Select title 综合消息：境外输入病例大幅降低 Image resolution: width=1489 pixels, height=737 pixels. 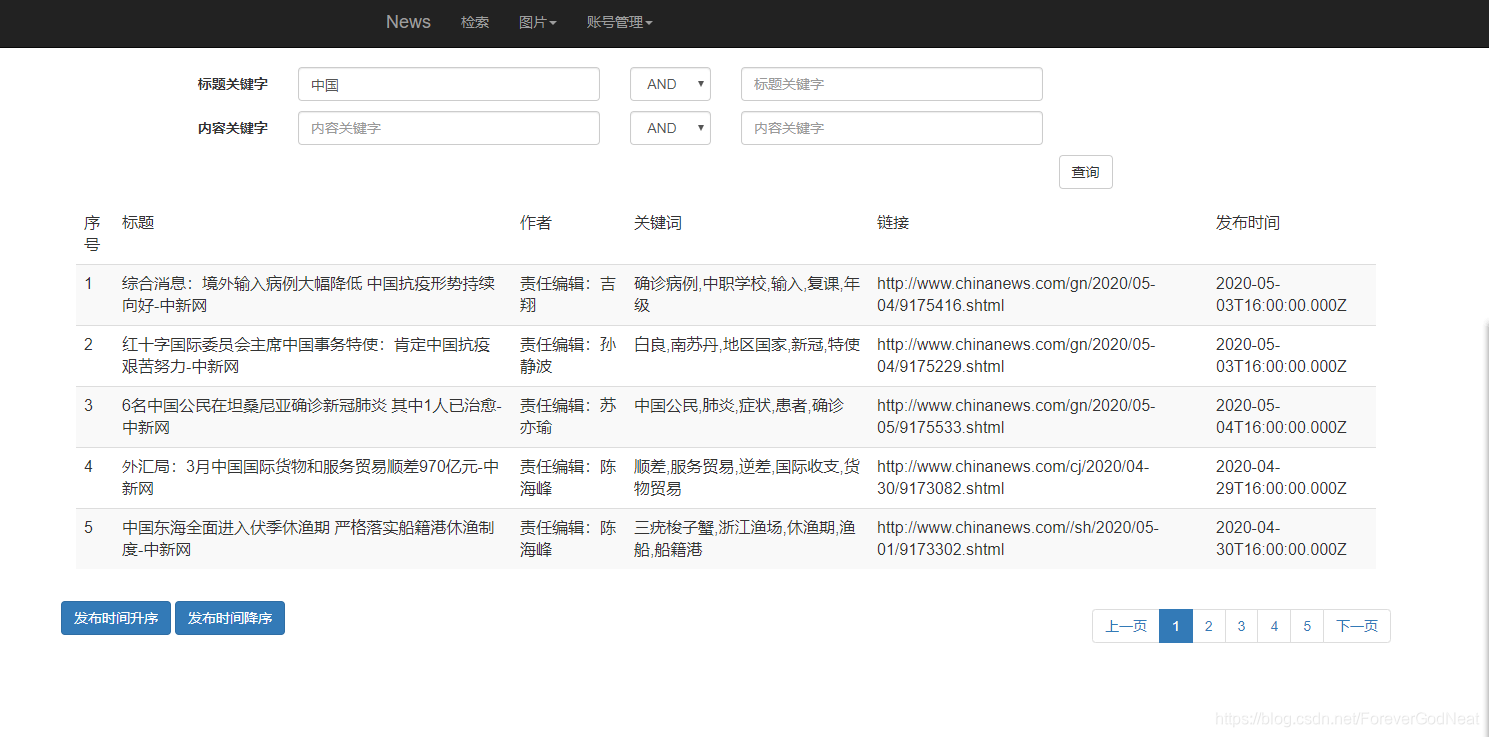click(308, 294)
